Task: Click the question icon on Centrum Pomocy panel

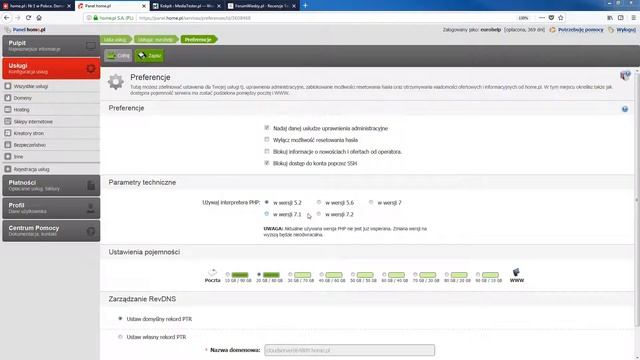Action: tap(91, 231)
